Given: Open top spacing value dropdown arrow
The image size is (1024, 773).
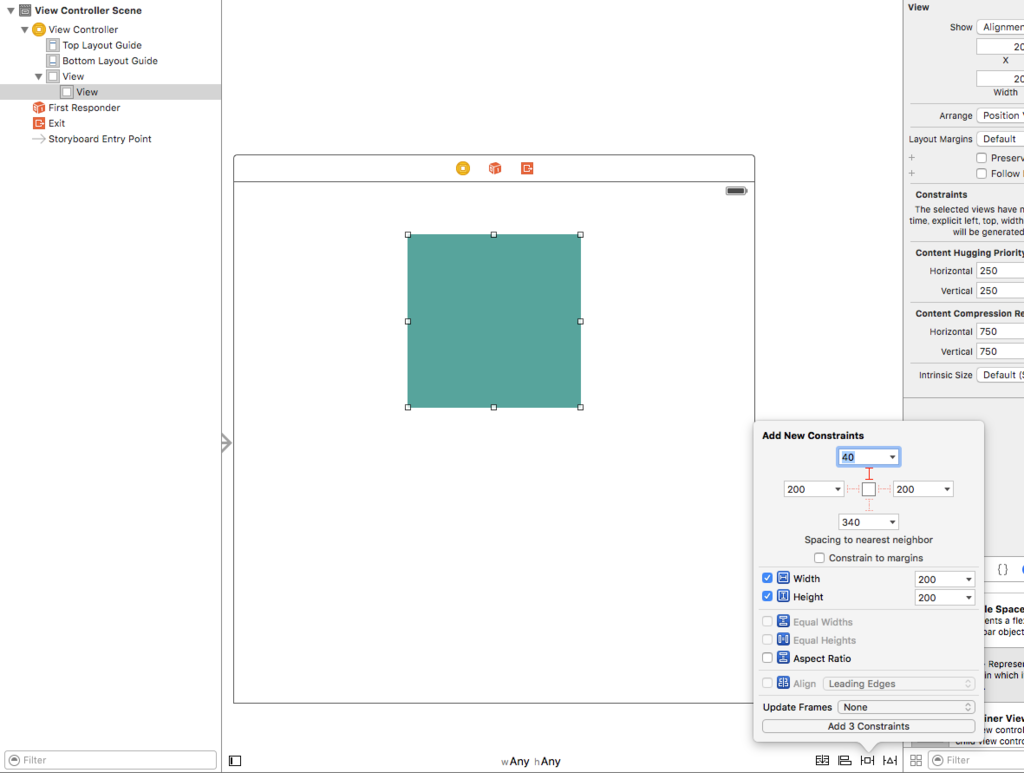Looking at the screenshot, I should (892, 457).
